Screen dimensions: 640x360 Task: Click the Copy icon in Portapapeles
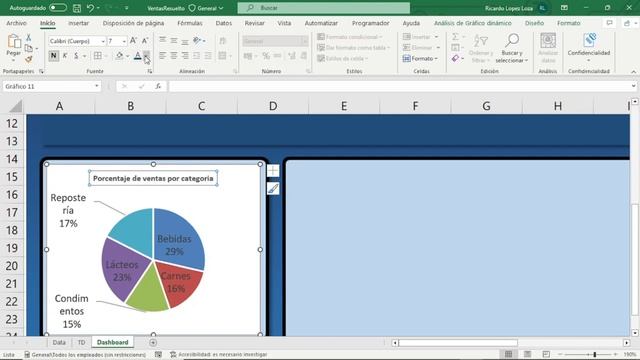29,48
